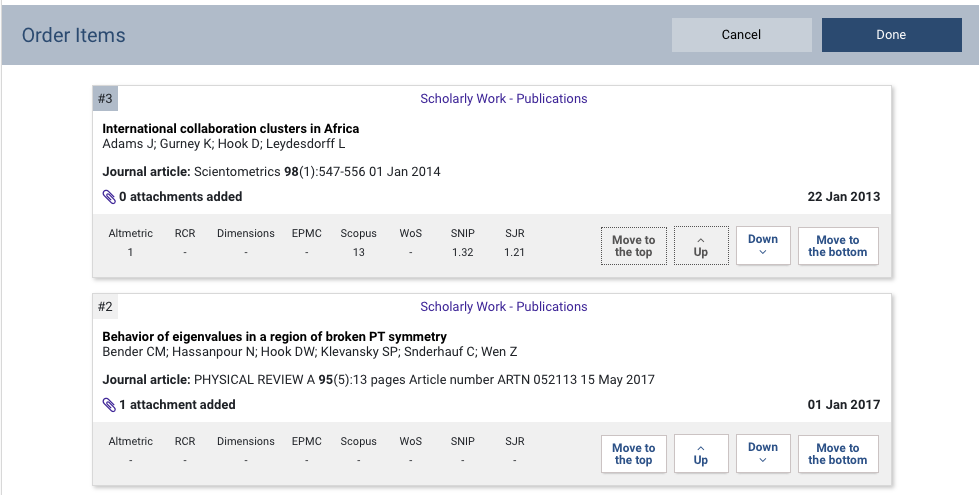The image size is (979, 495).
Task: Click the Cancel button
Action: tap(741, 35)
